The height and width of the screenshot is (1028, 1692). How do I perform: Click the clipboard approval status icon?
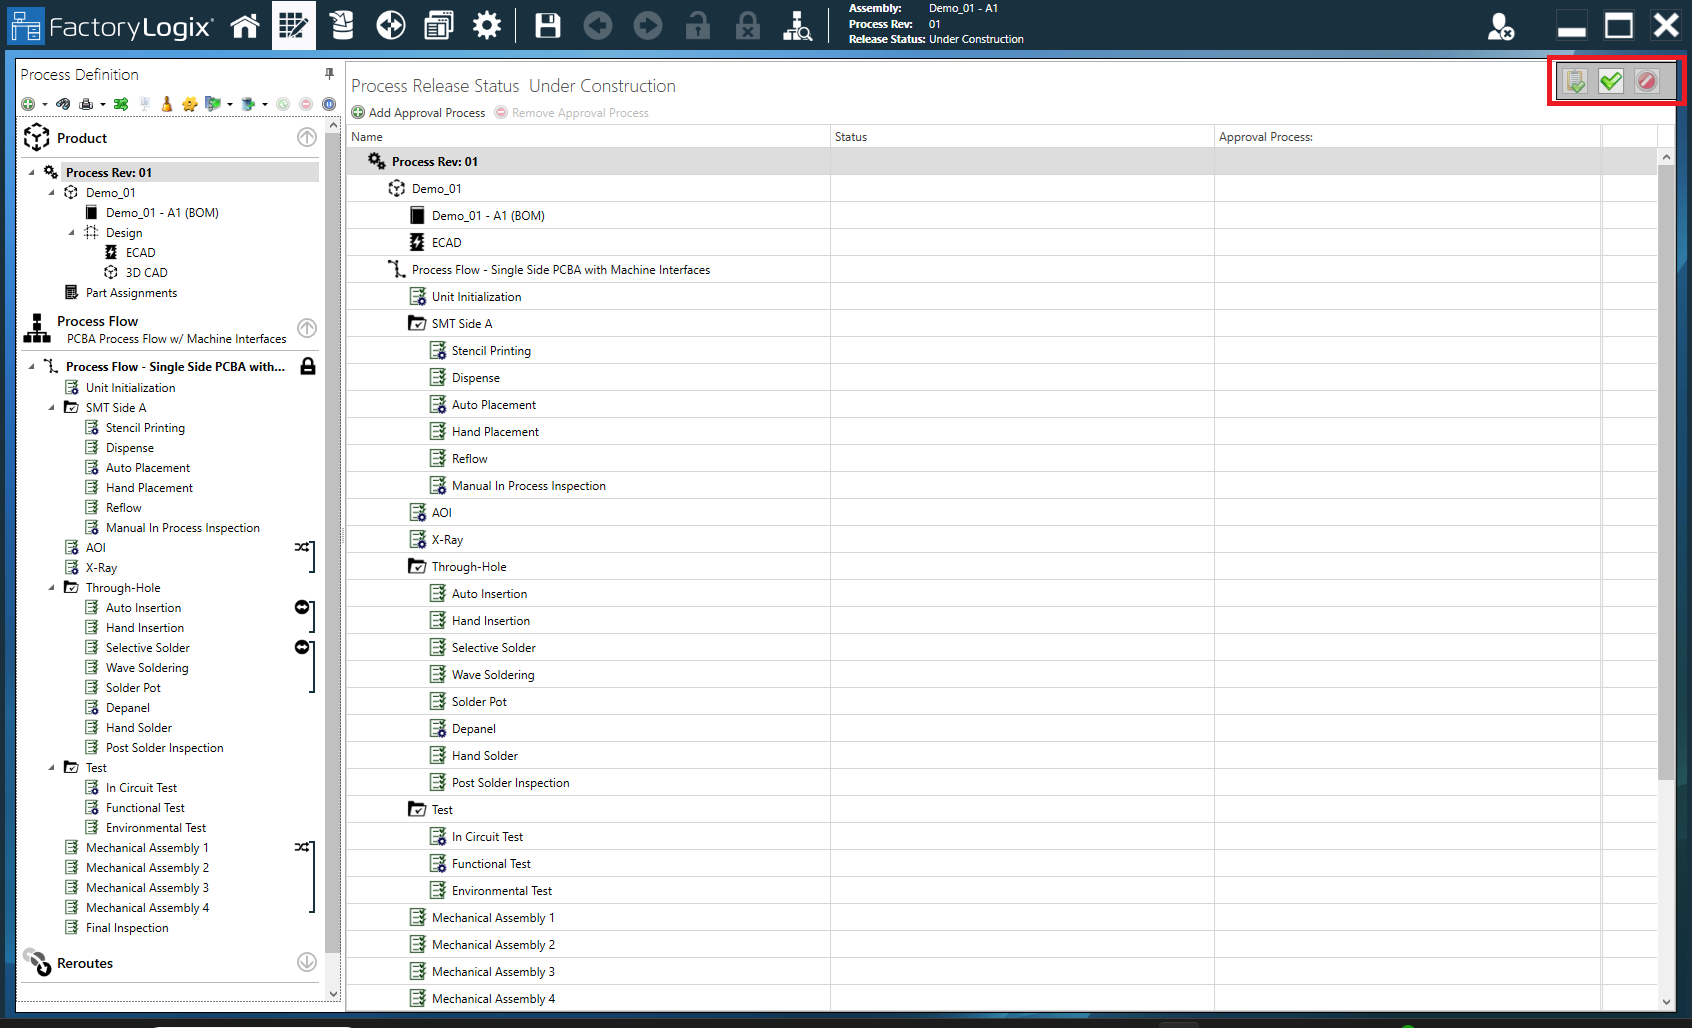(x=1575, y=81)
